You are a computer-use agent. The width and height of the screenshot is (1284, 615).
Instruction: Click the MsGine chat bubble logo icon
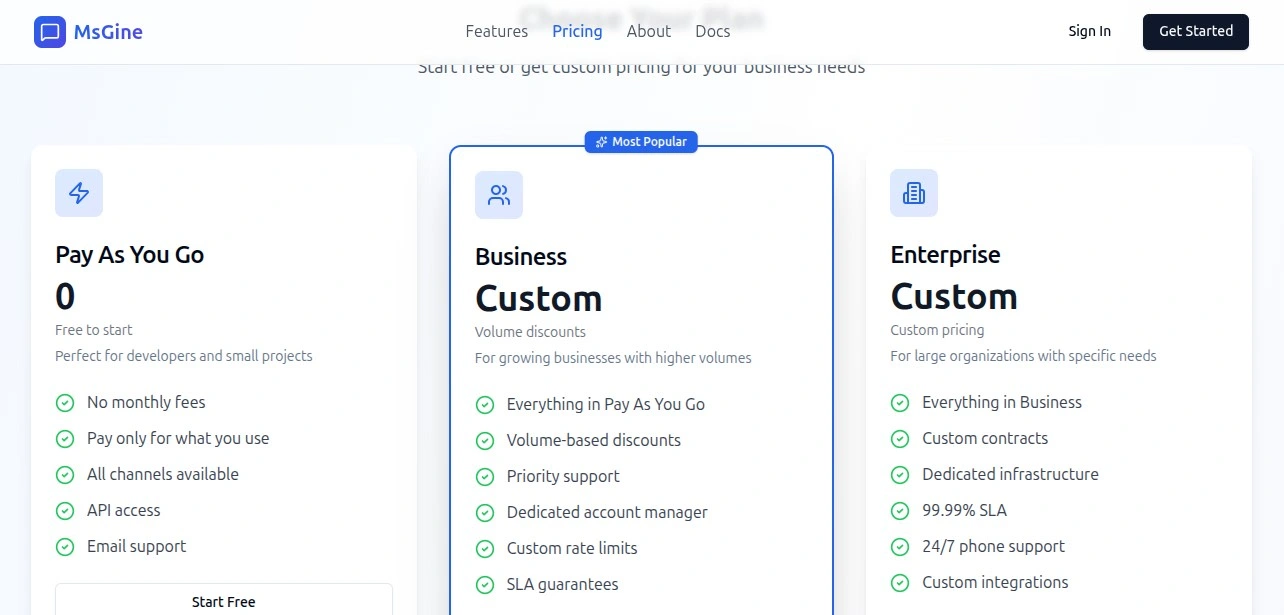[x=49, y=32]
